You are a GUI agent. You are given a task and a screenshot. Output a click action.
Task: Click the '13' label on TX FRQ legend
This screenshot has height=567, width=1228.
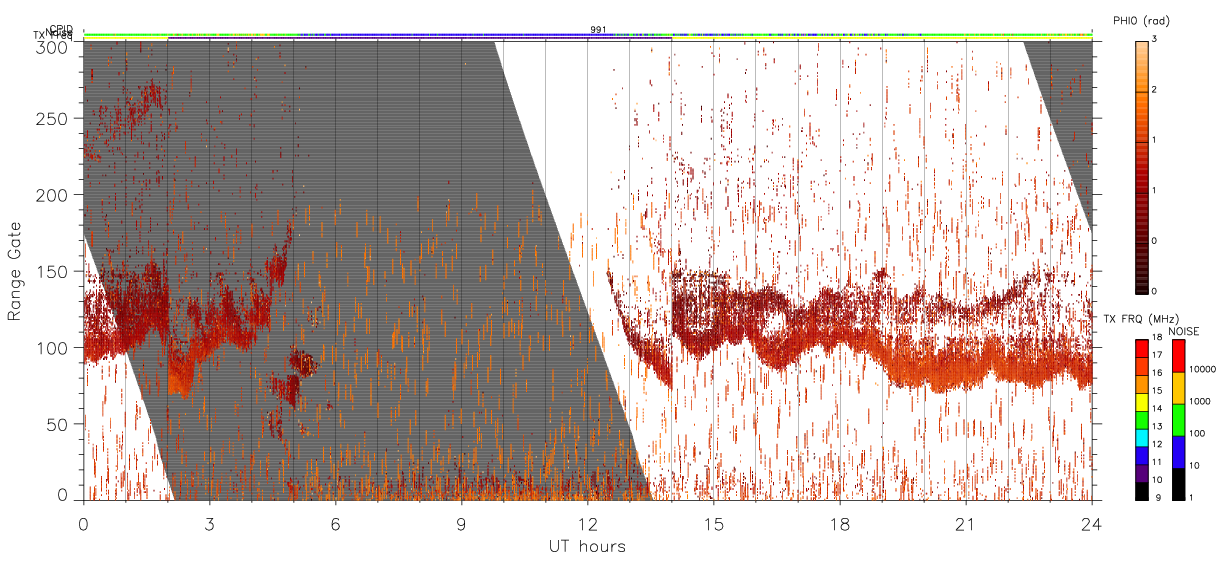pyautogui.click(x=1157, y=426)
